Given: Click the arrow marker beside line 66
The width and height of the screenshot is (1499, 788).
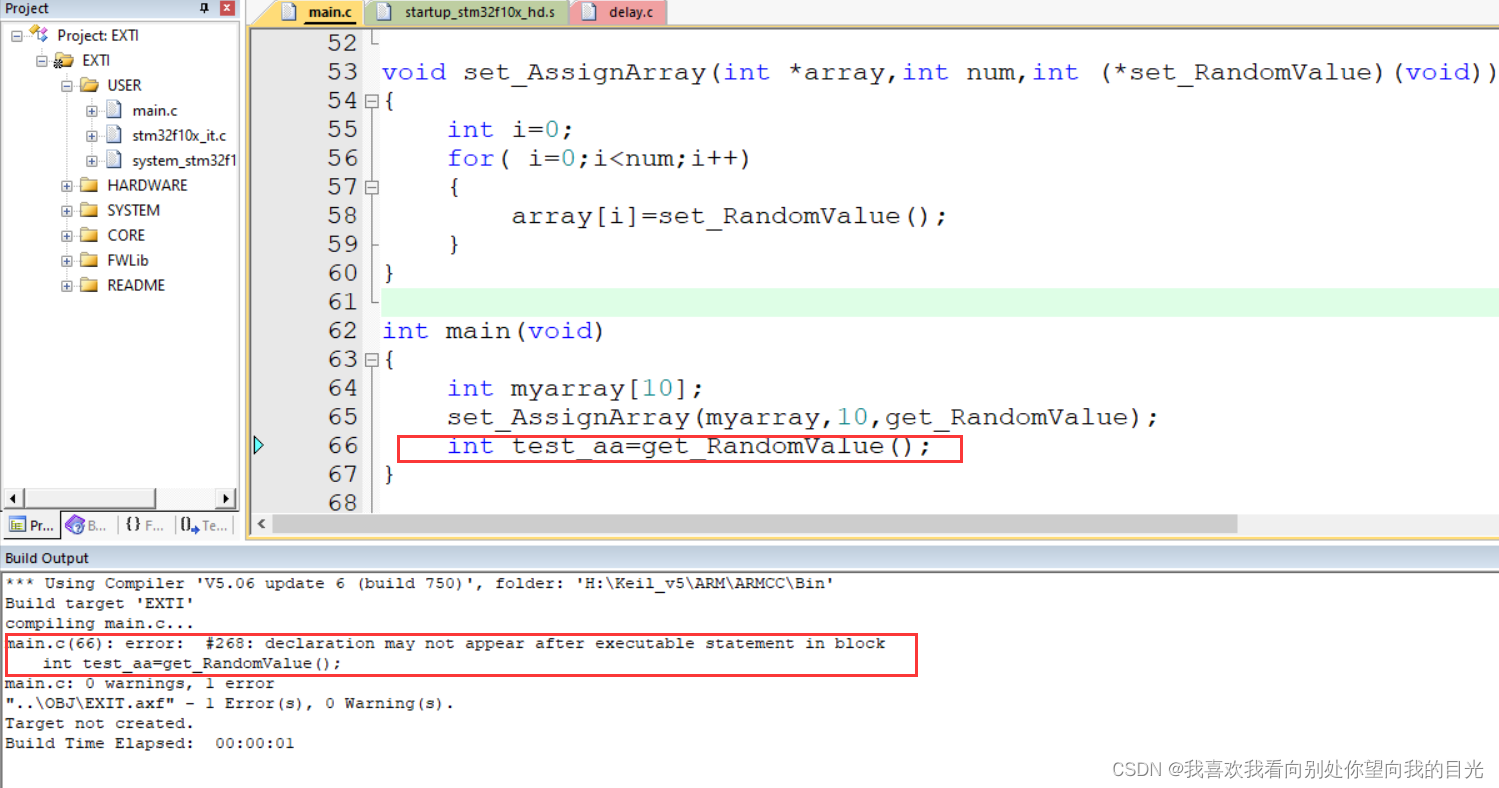Looking at the screenshot, I should tap(258, 446).
